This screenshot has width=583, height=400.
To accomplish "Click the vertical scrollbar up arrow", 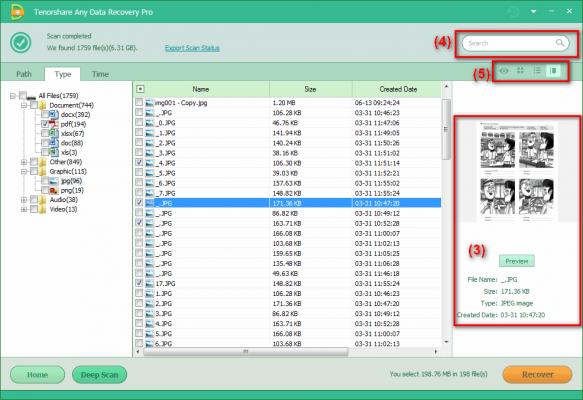I will [447, 87].
